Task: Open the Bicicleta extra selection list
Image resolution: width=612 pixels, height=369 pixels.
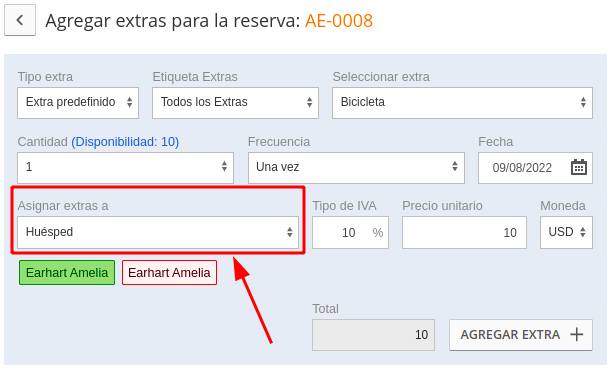Action: tap(462, 103)
